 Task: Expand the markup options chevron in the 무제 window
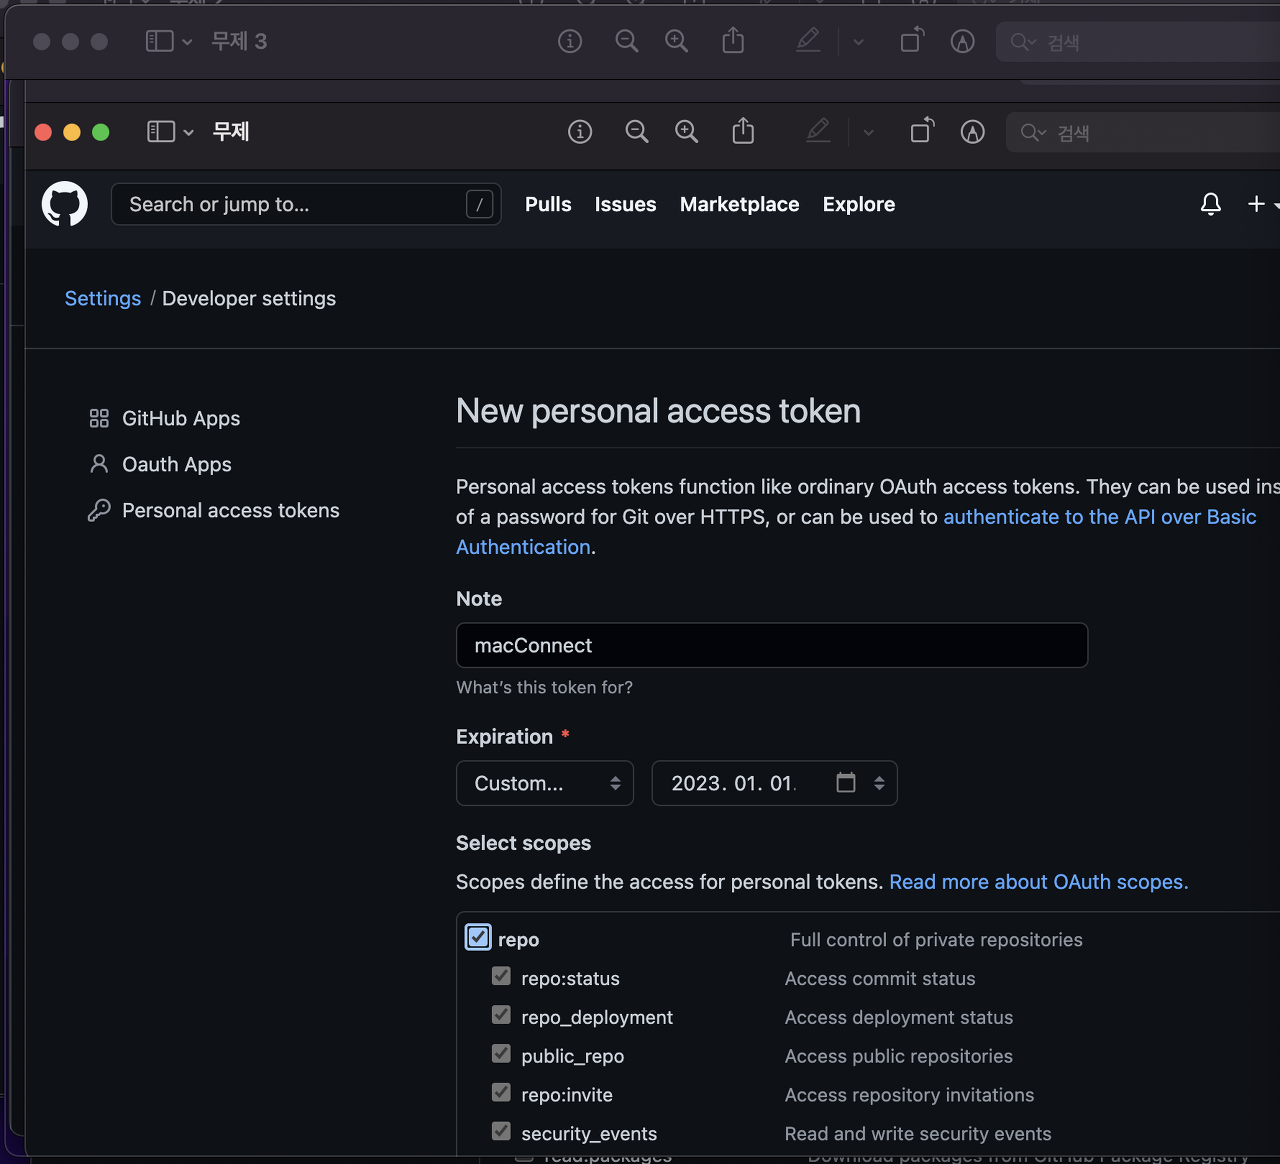pyautogui.click(x=868, y=132)
